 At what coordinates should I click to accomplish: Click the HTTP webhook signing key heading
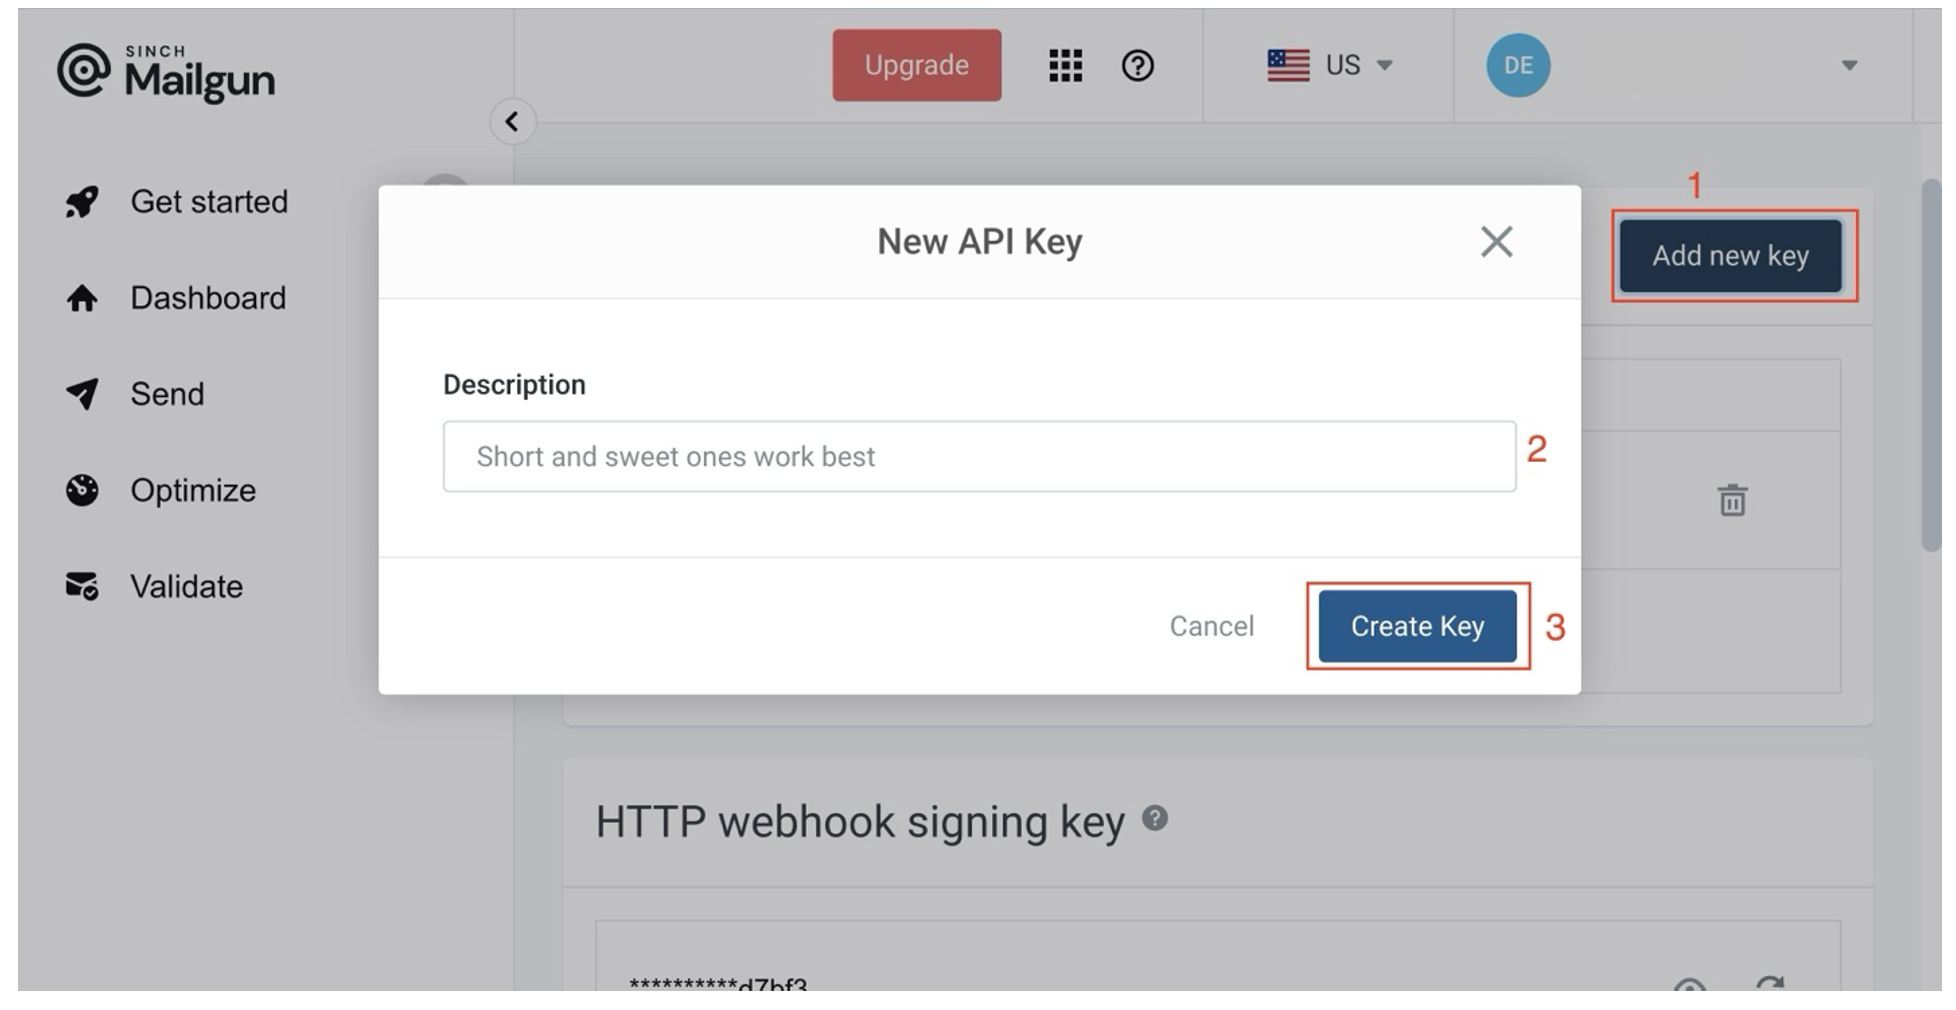tap(860, 822)
